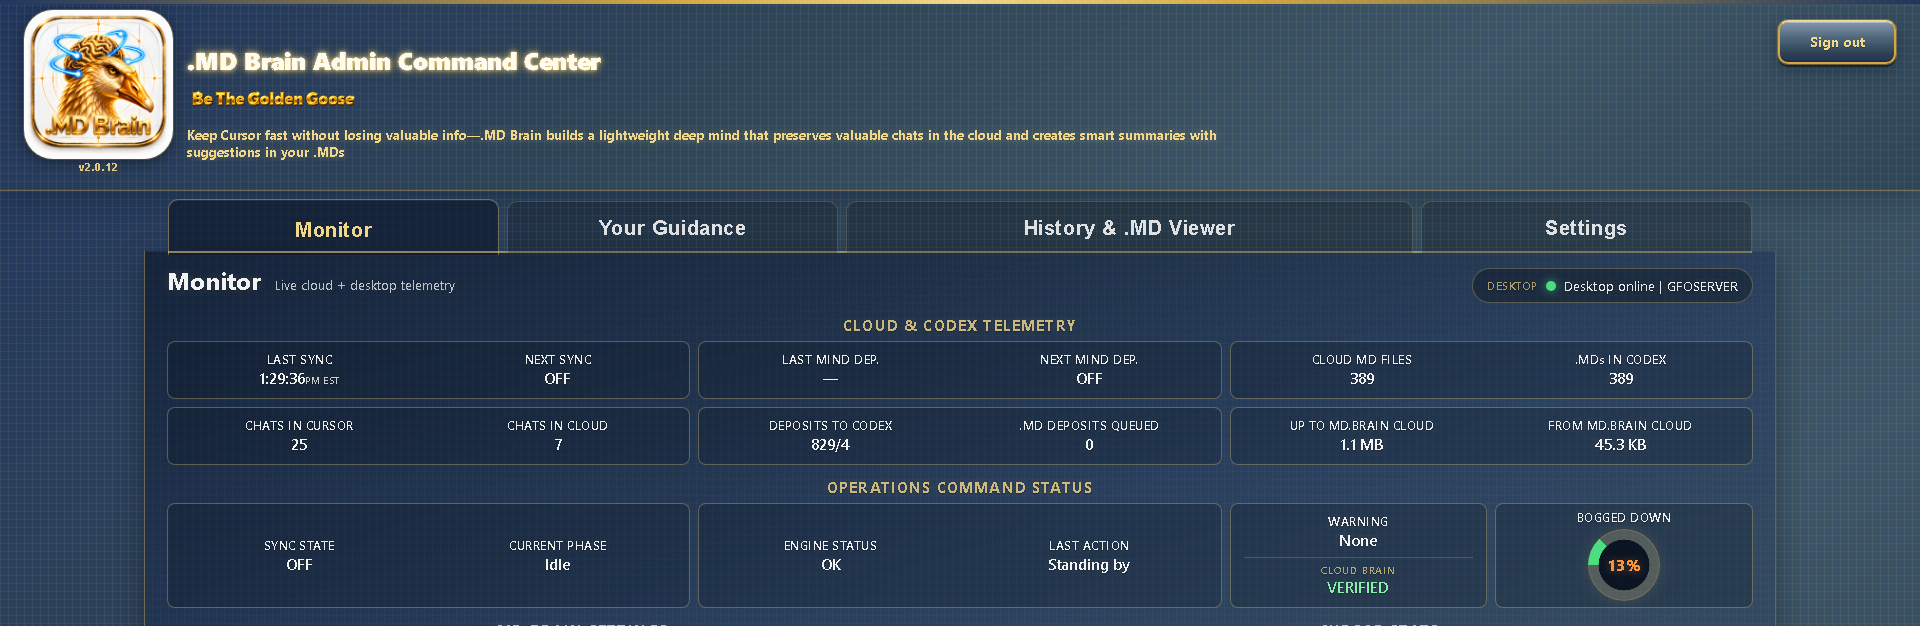Click the From MD.Brain Cloud 45.3 KB
1920x626 pixels.
point(1620,445)
